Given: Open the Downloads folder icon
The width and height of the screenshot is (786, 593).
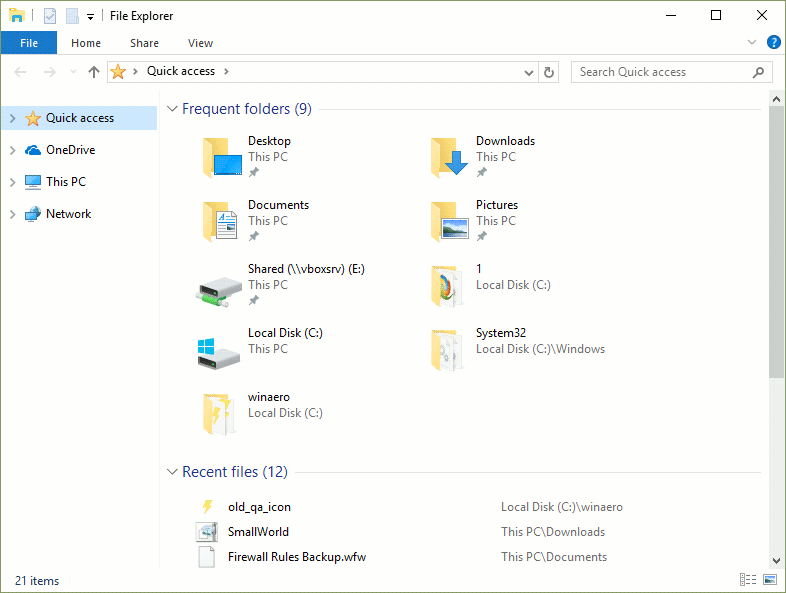Looking at the screenshot, I should click(x=449, y=158).
